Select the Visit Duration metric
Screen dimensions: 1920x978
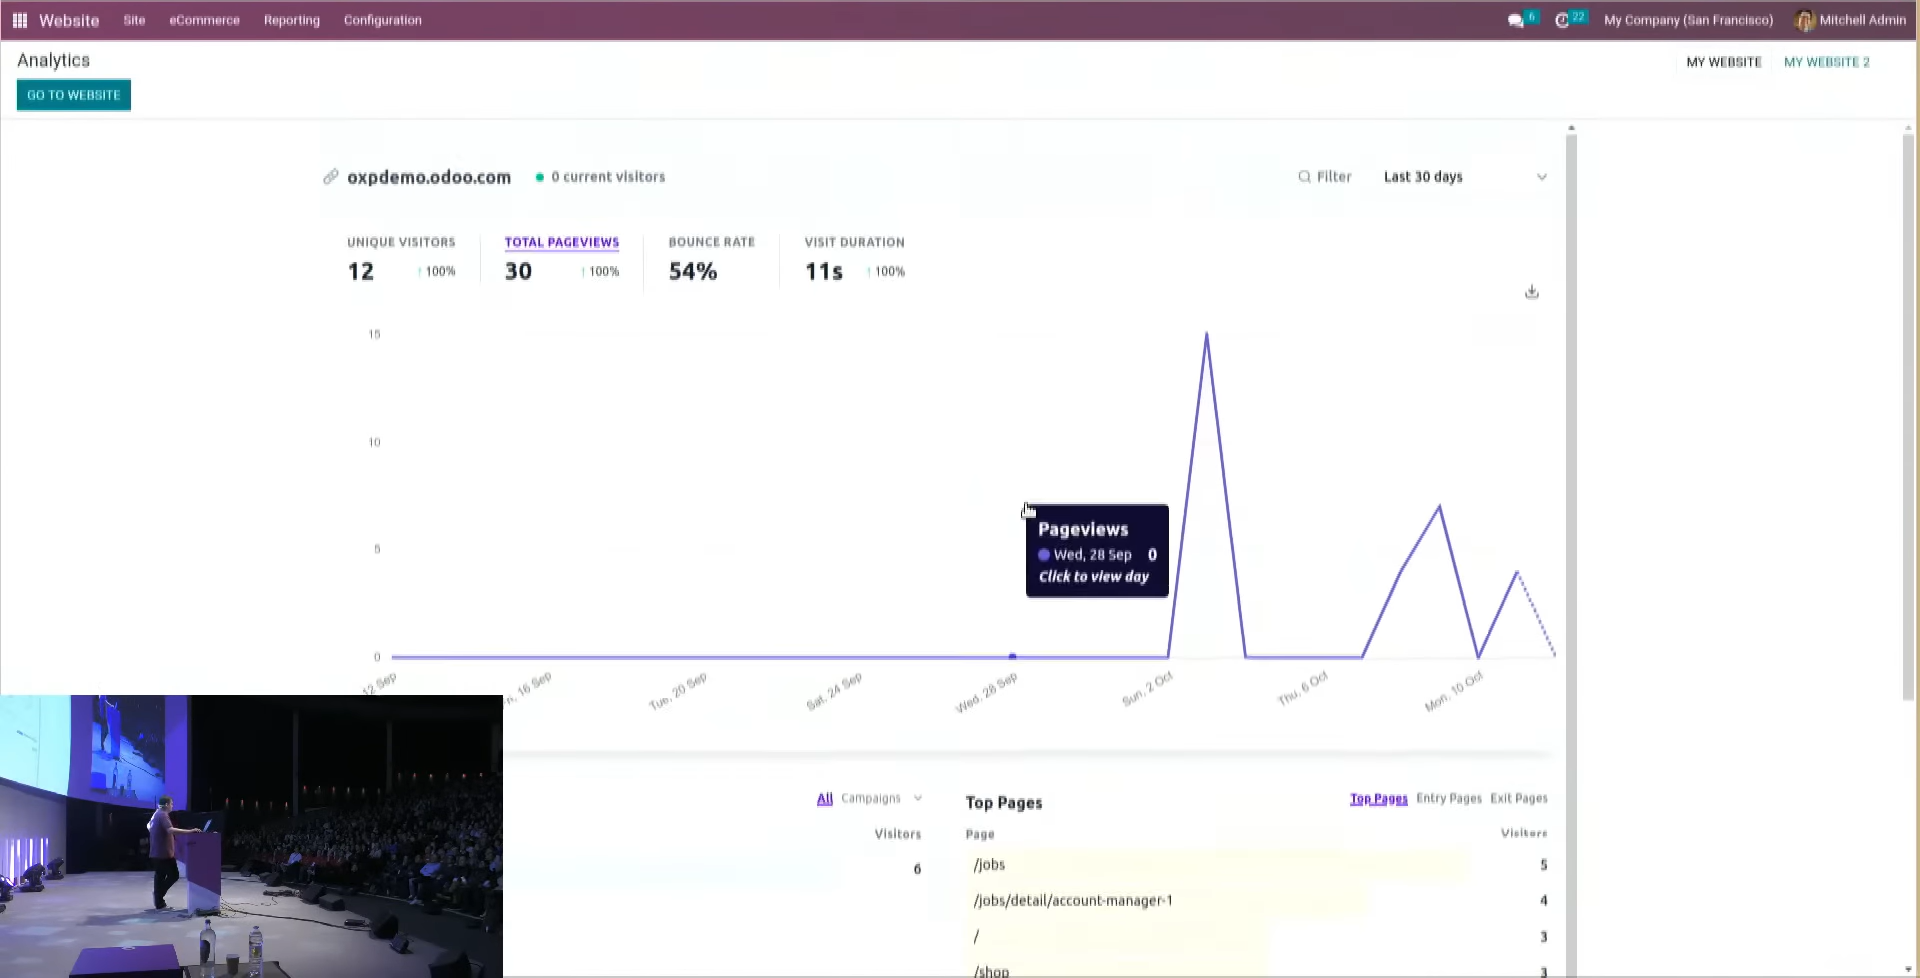tap(854, 260)
